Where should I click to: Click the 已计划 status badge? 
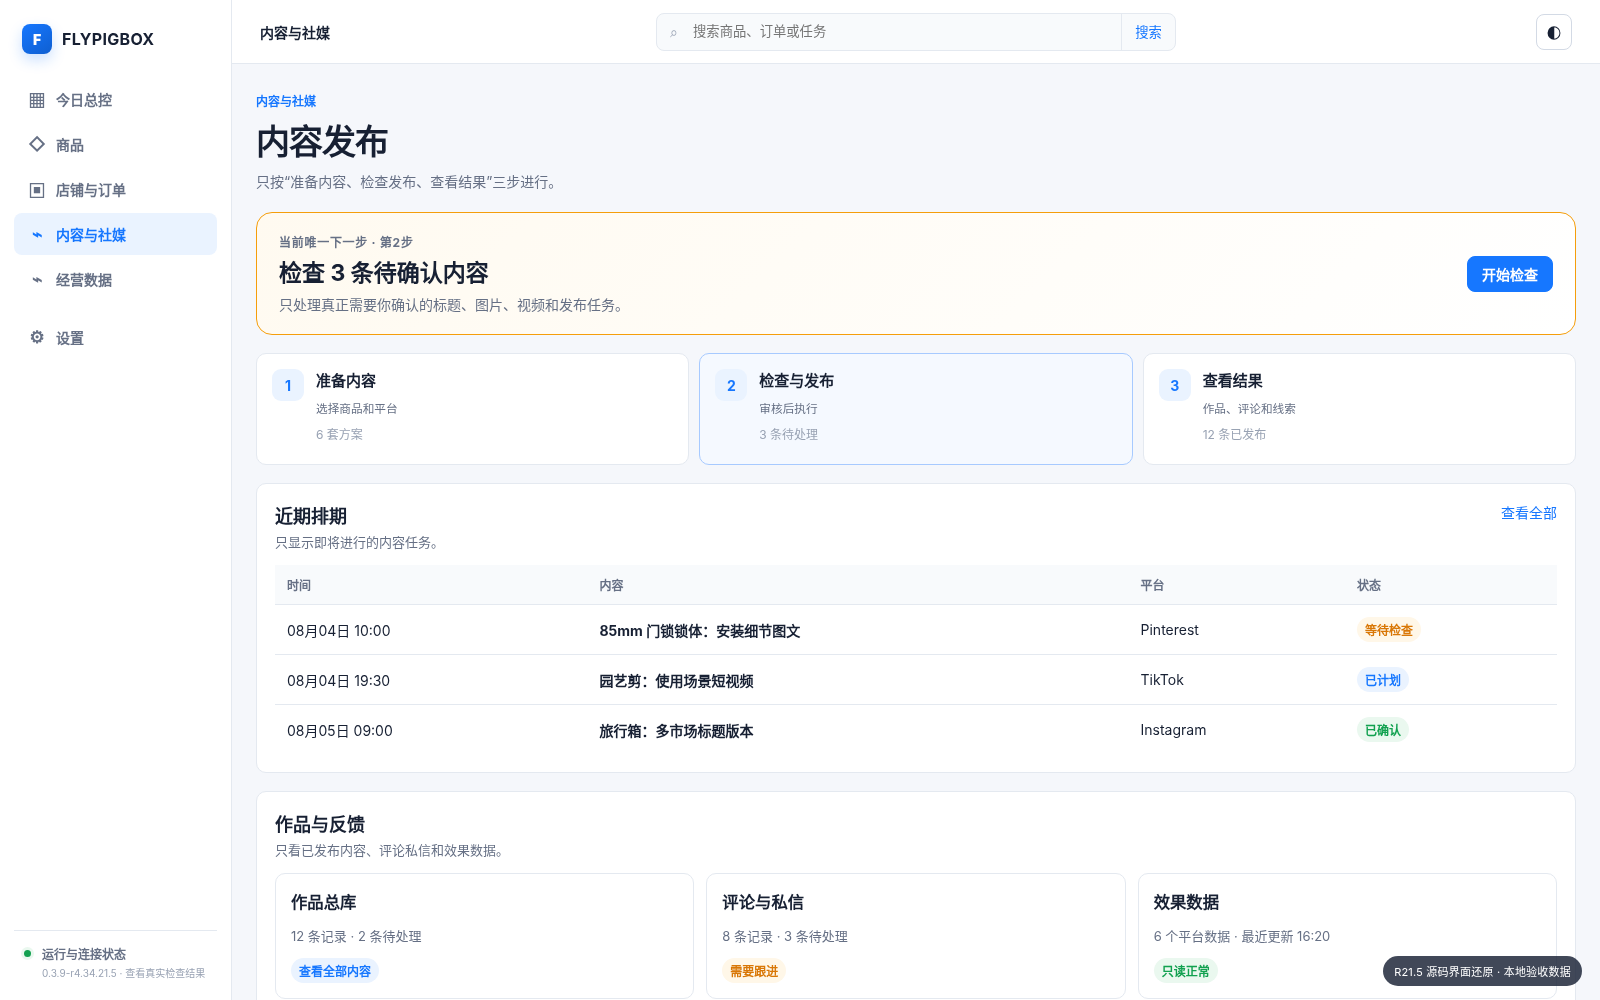[1382, 680]
